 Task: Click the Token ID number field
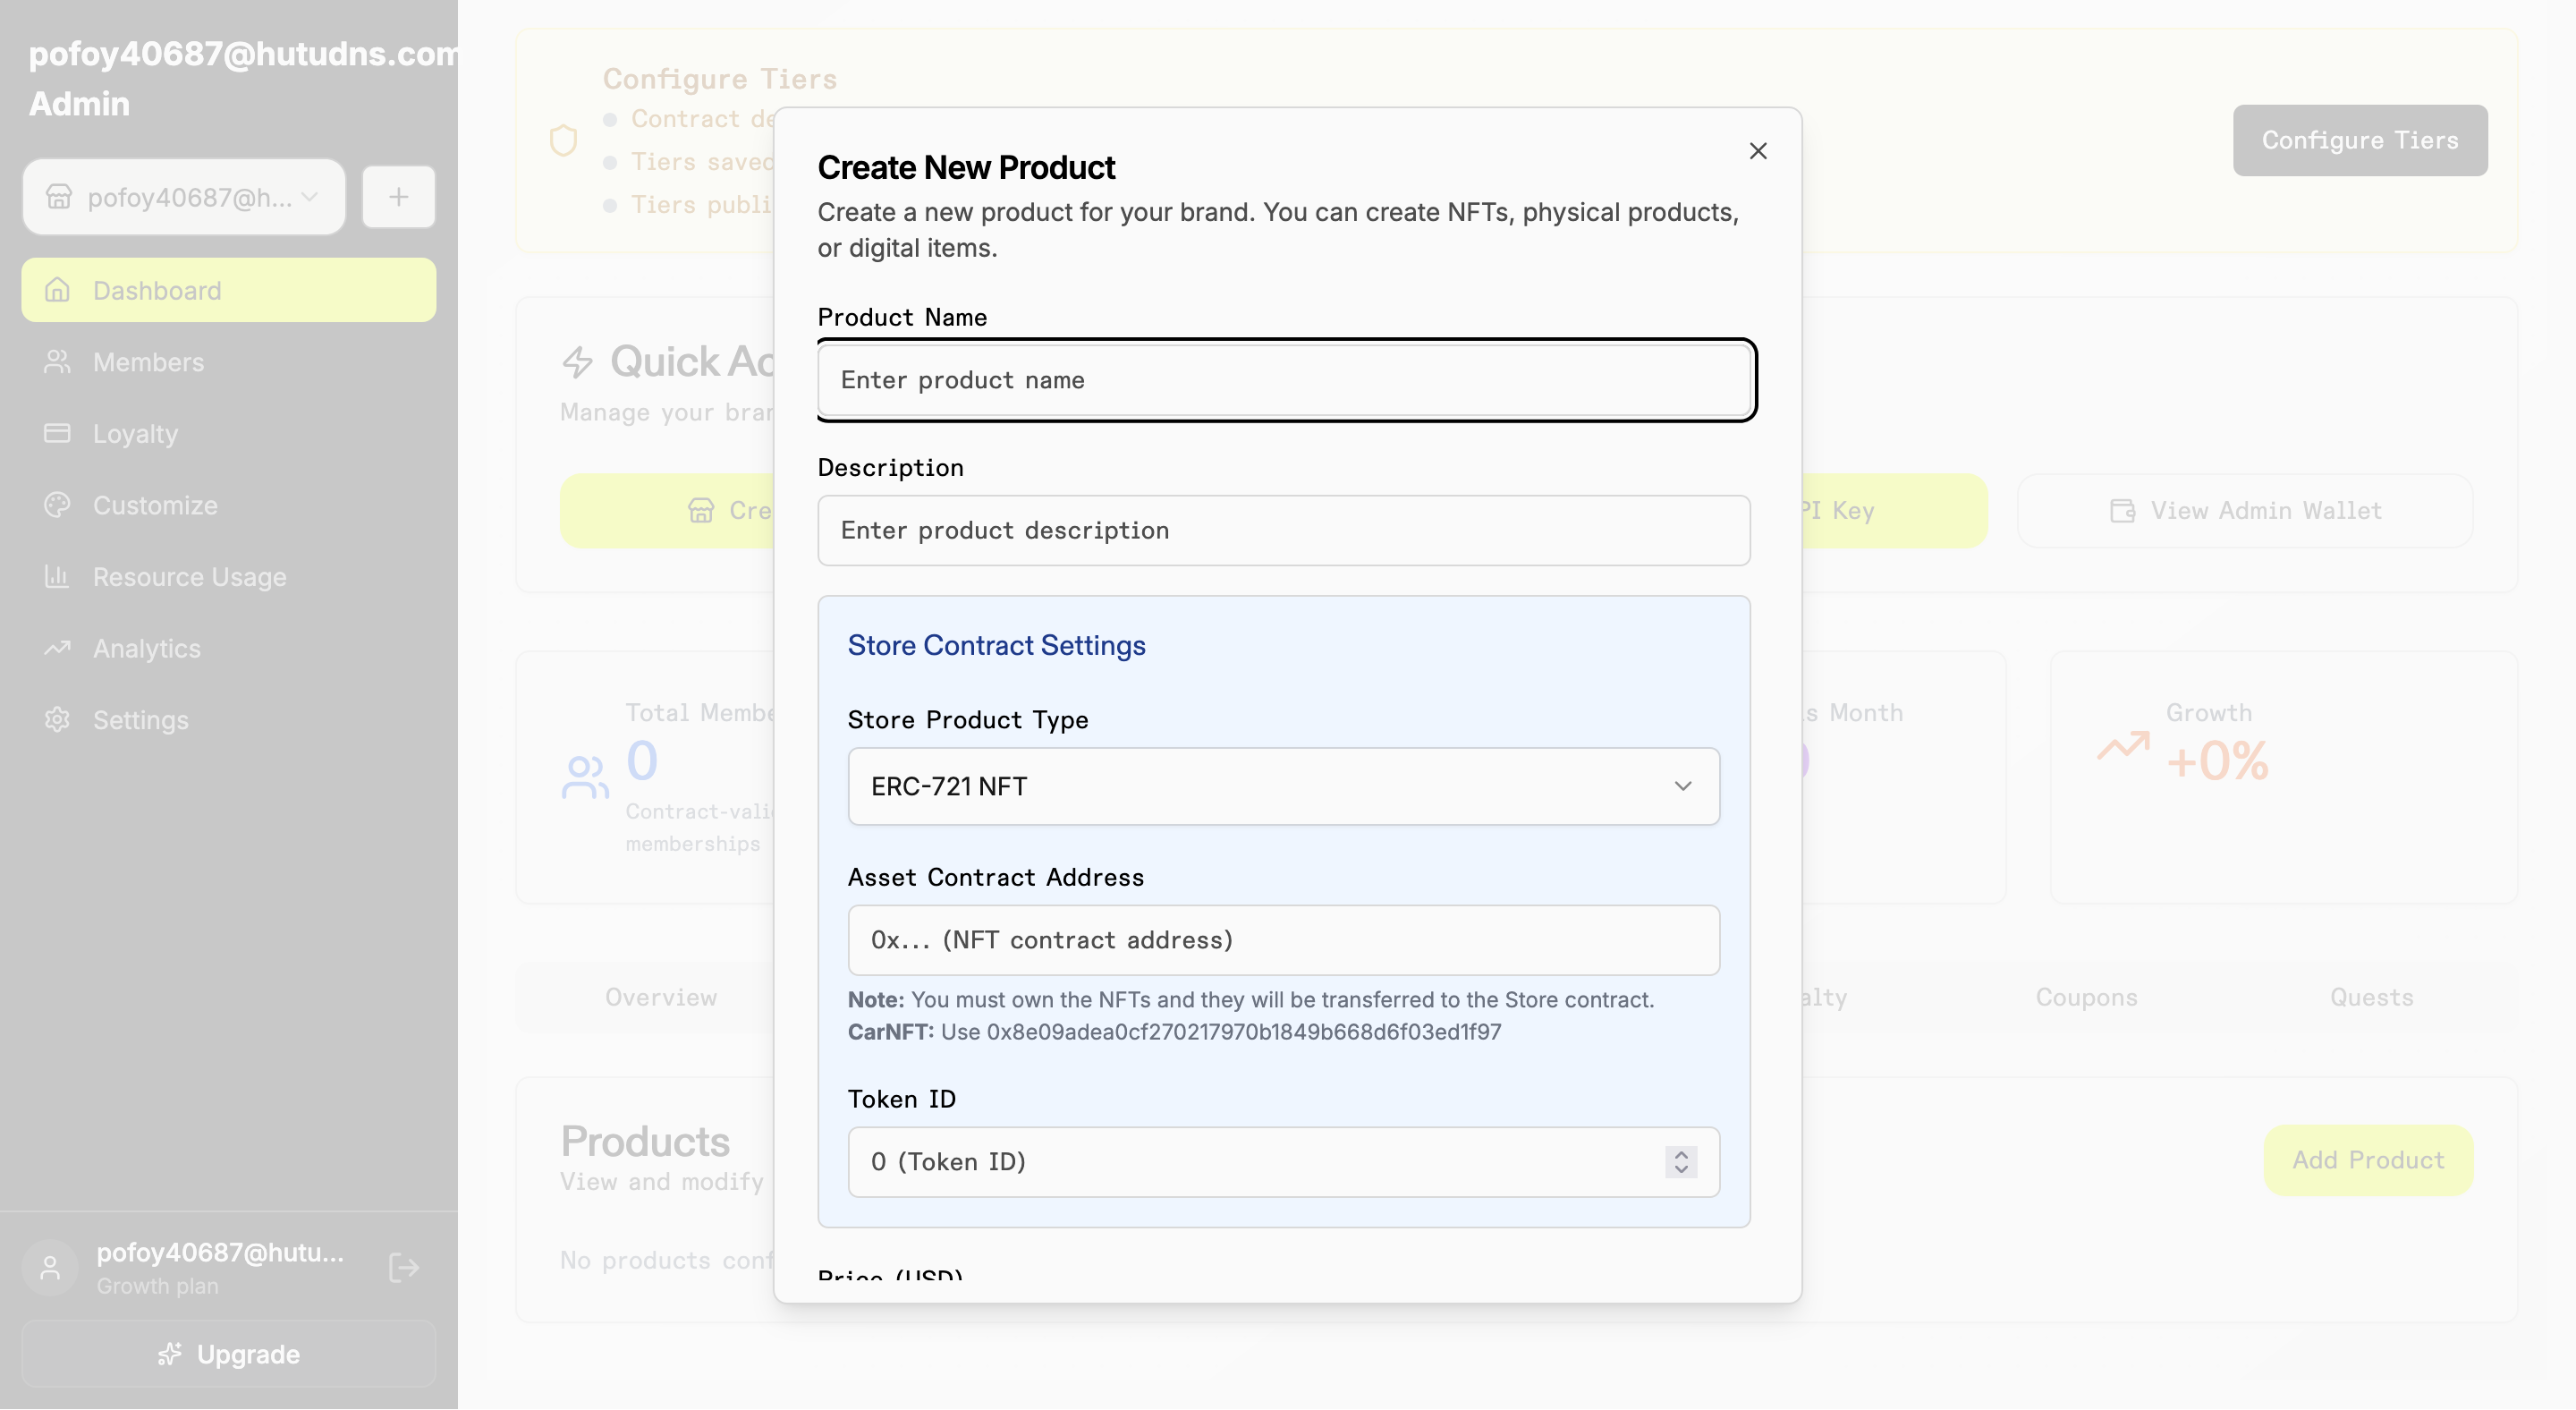(x=1250, y=1162)
